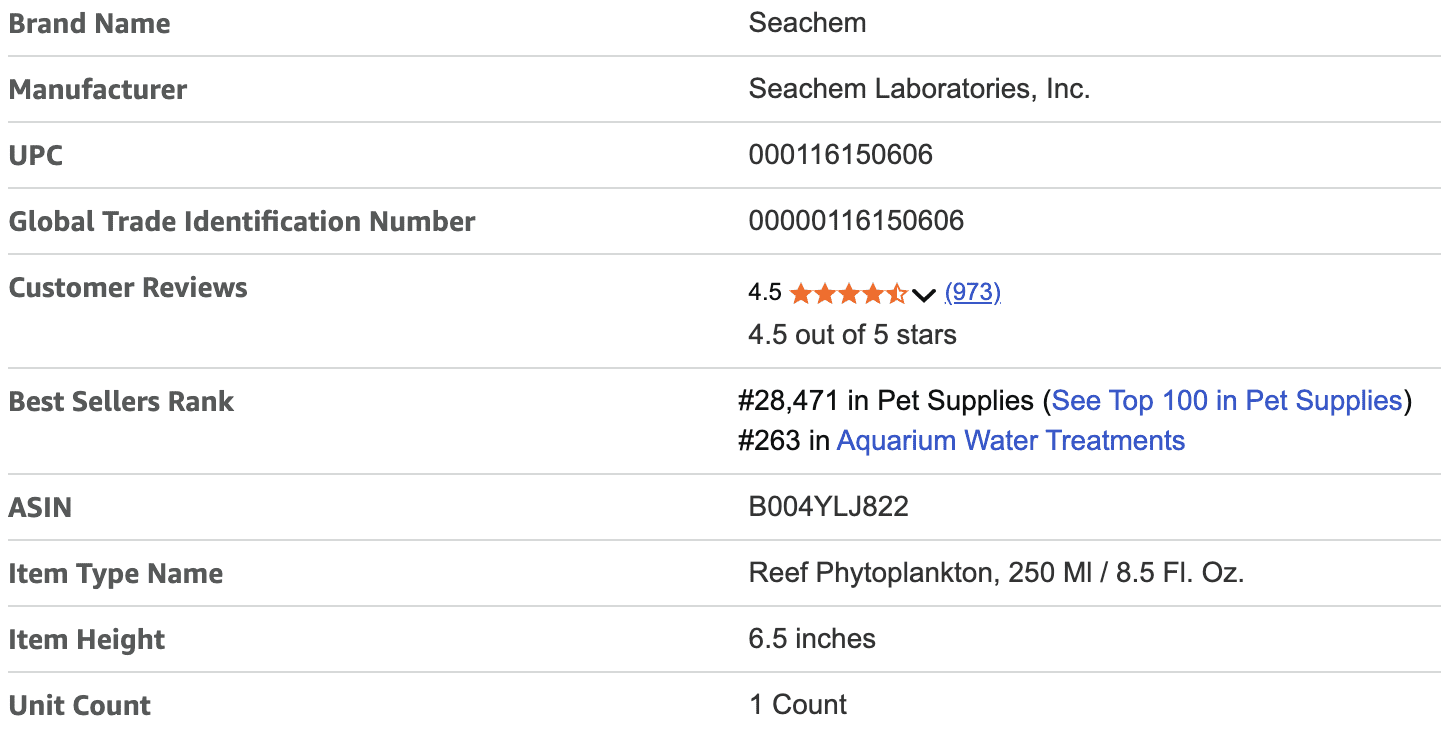Select the ASIN code B004YLJ822
This screenshot has width=1454, height=732.
[828, 507]
